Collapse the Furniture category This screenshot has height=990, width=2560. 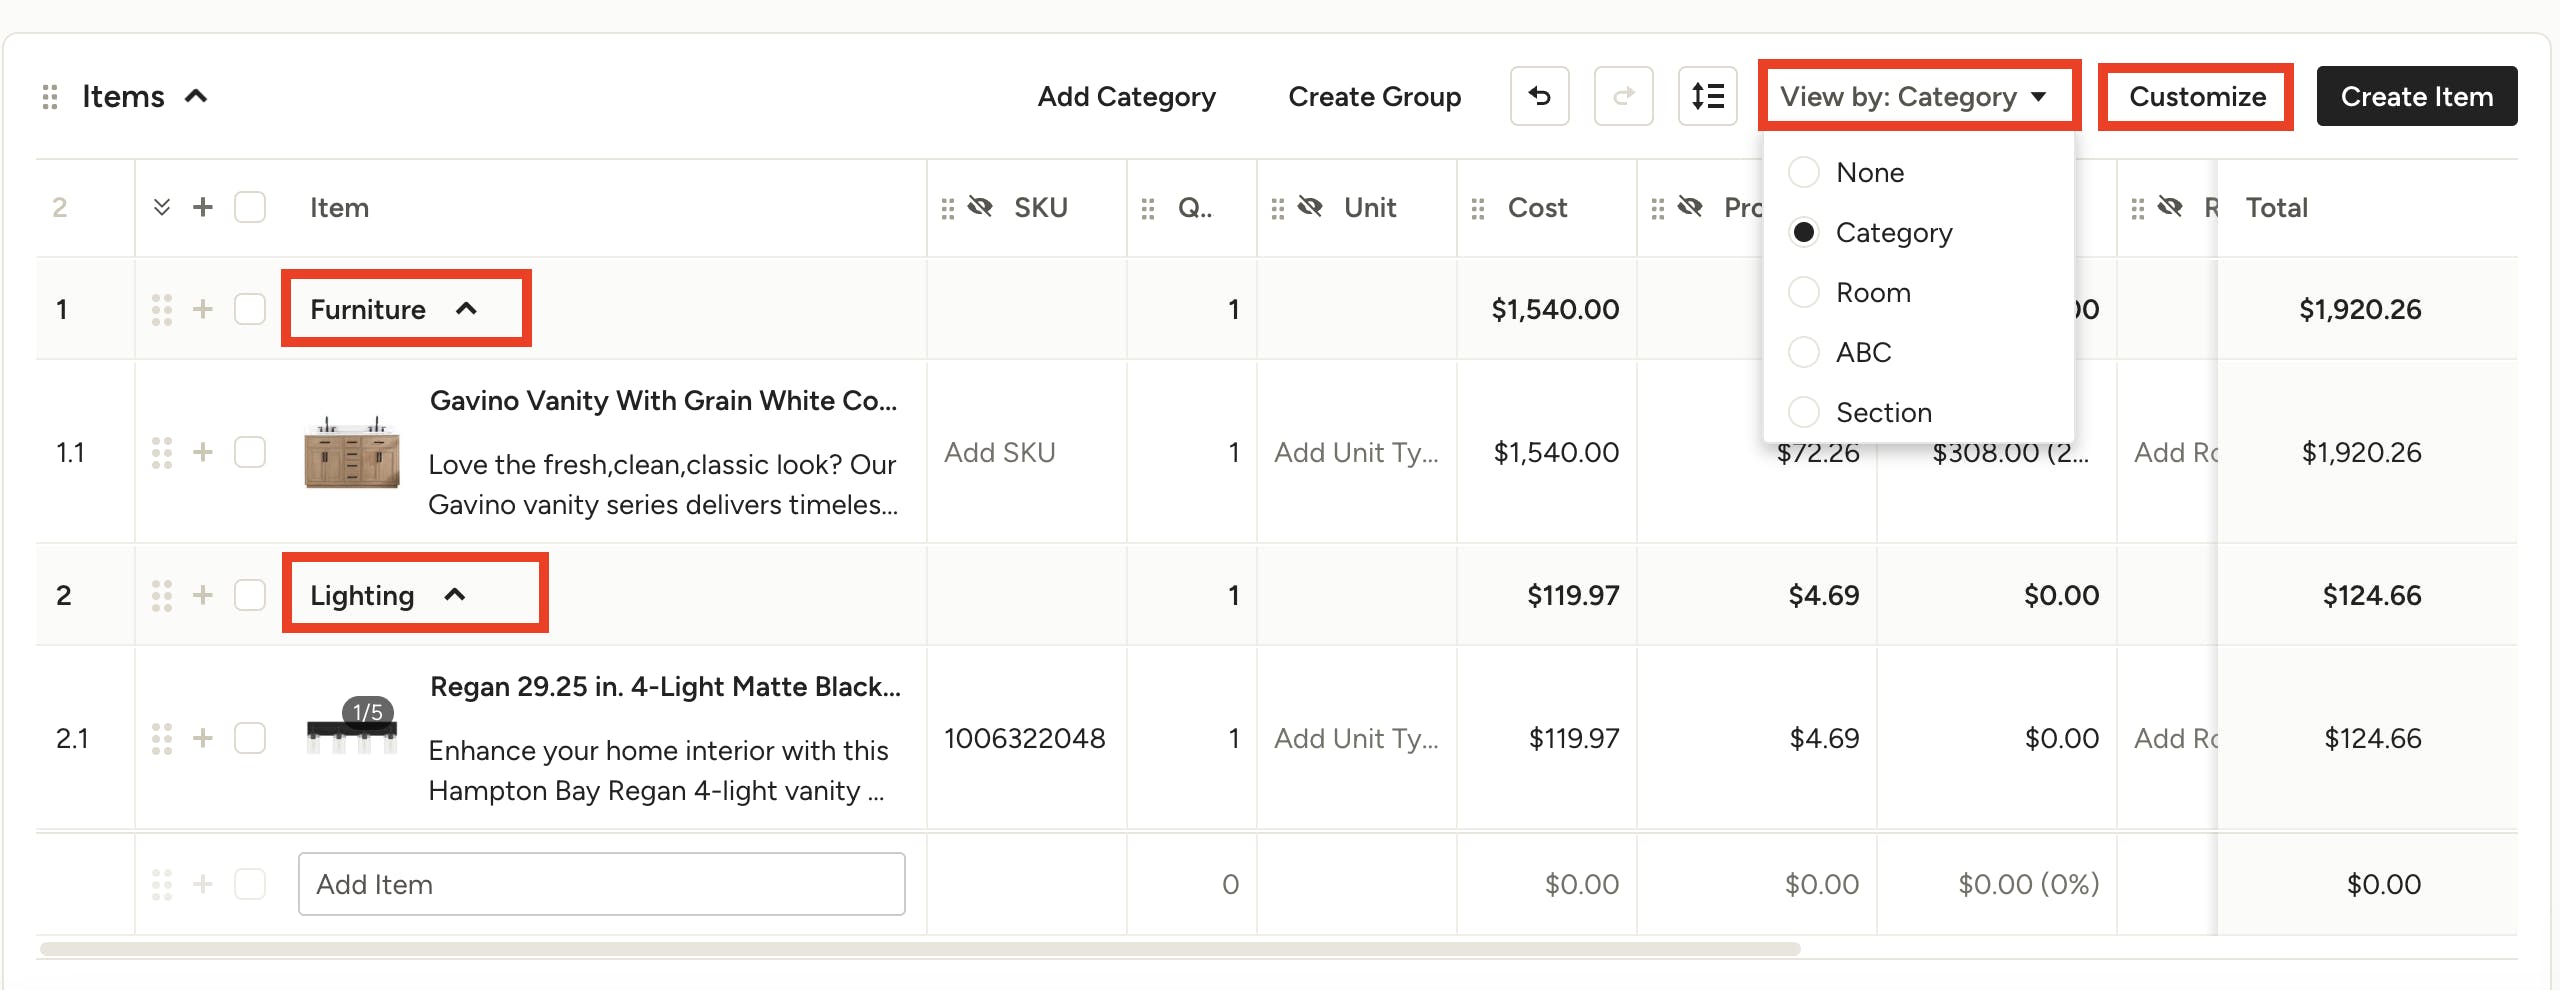pos(466,309)
